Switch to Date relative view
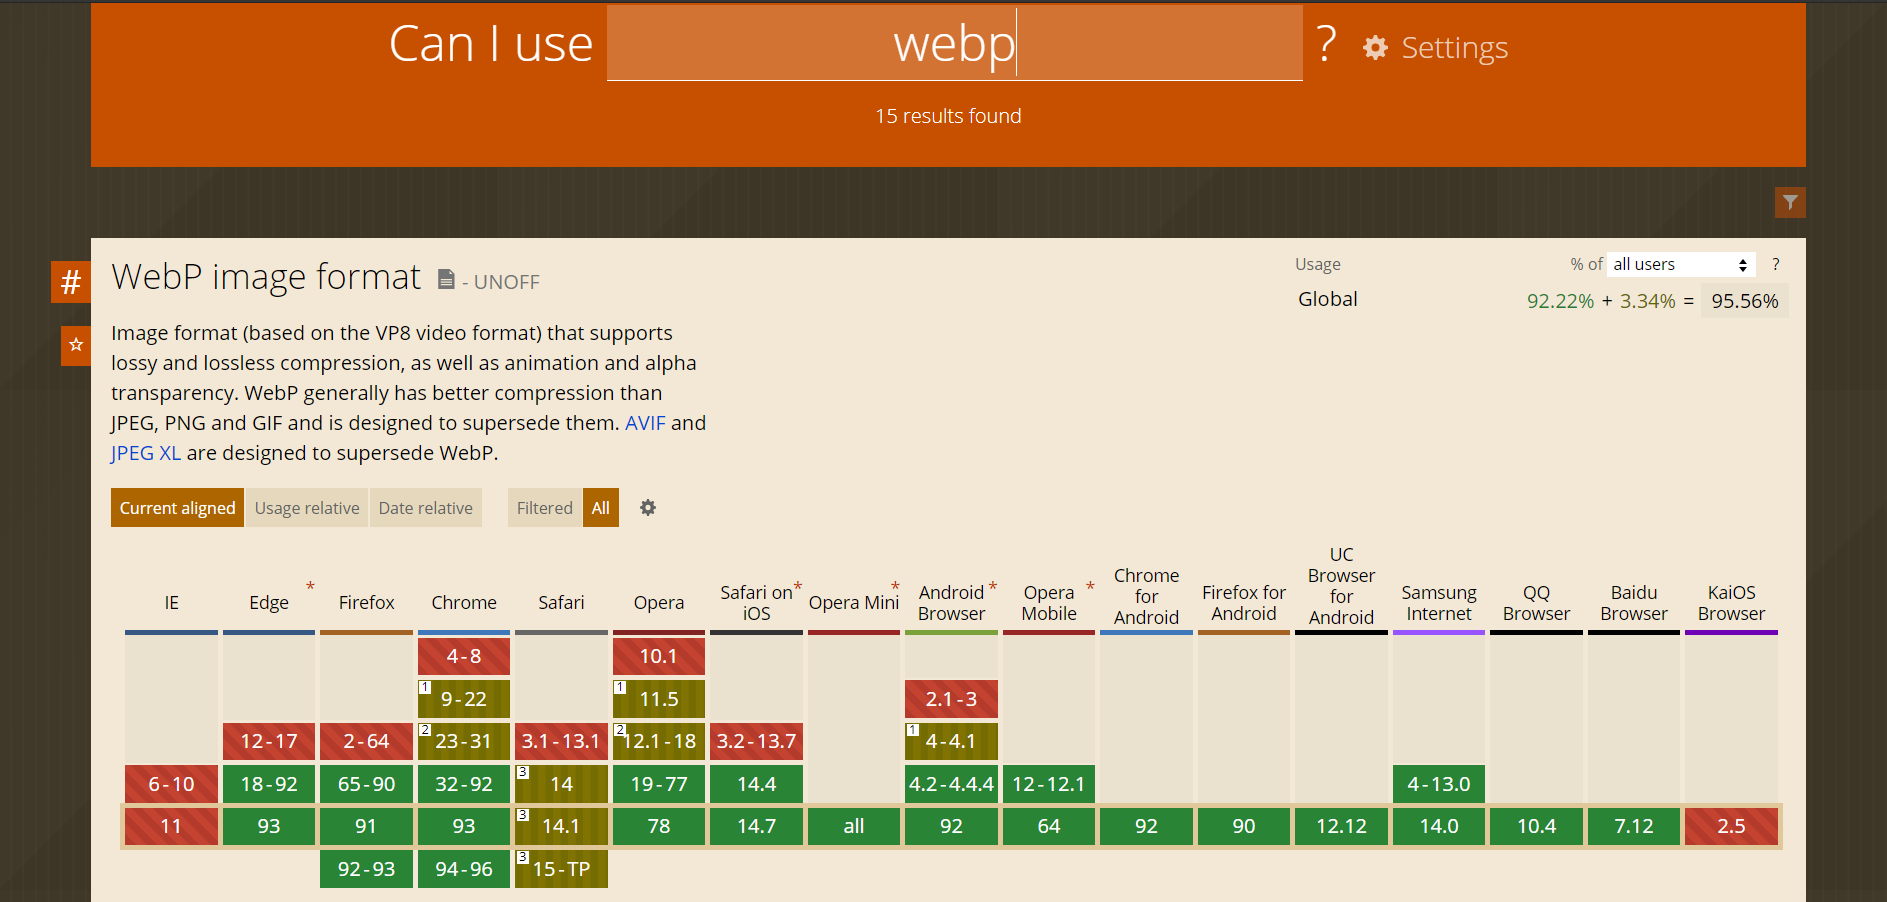1887x902 pixels. pyautogui.click(x=425, y=508)
